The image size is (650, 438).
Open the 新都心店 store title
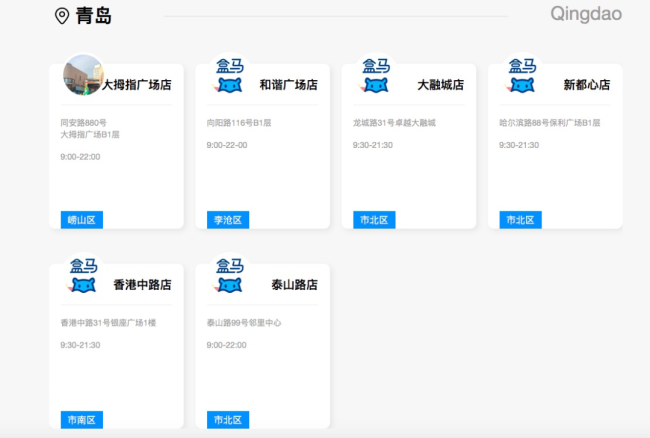587,85
